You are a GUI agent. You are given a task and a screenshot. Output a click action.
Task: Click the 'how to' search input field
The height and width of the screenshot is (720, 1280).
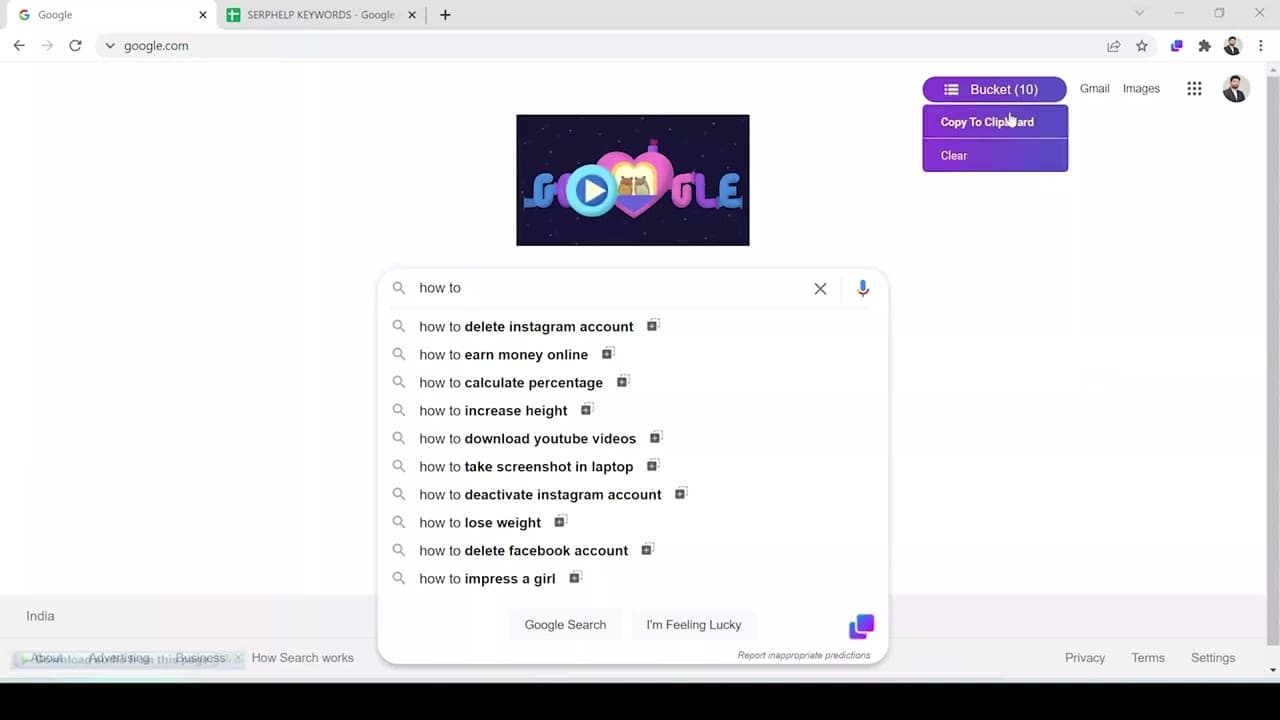[x=610, y=288]
